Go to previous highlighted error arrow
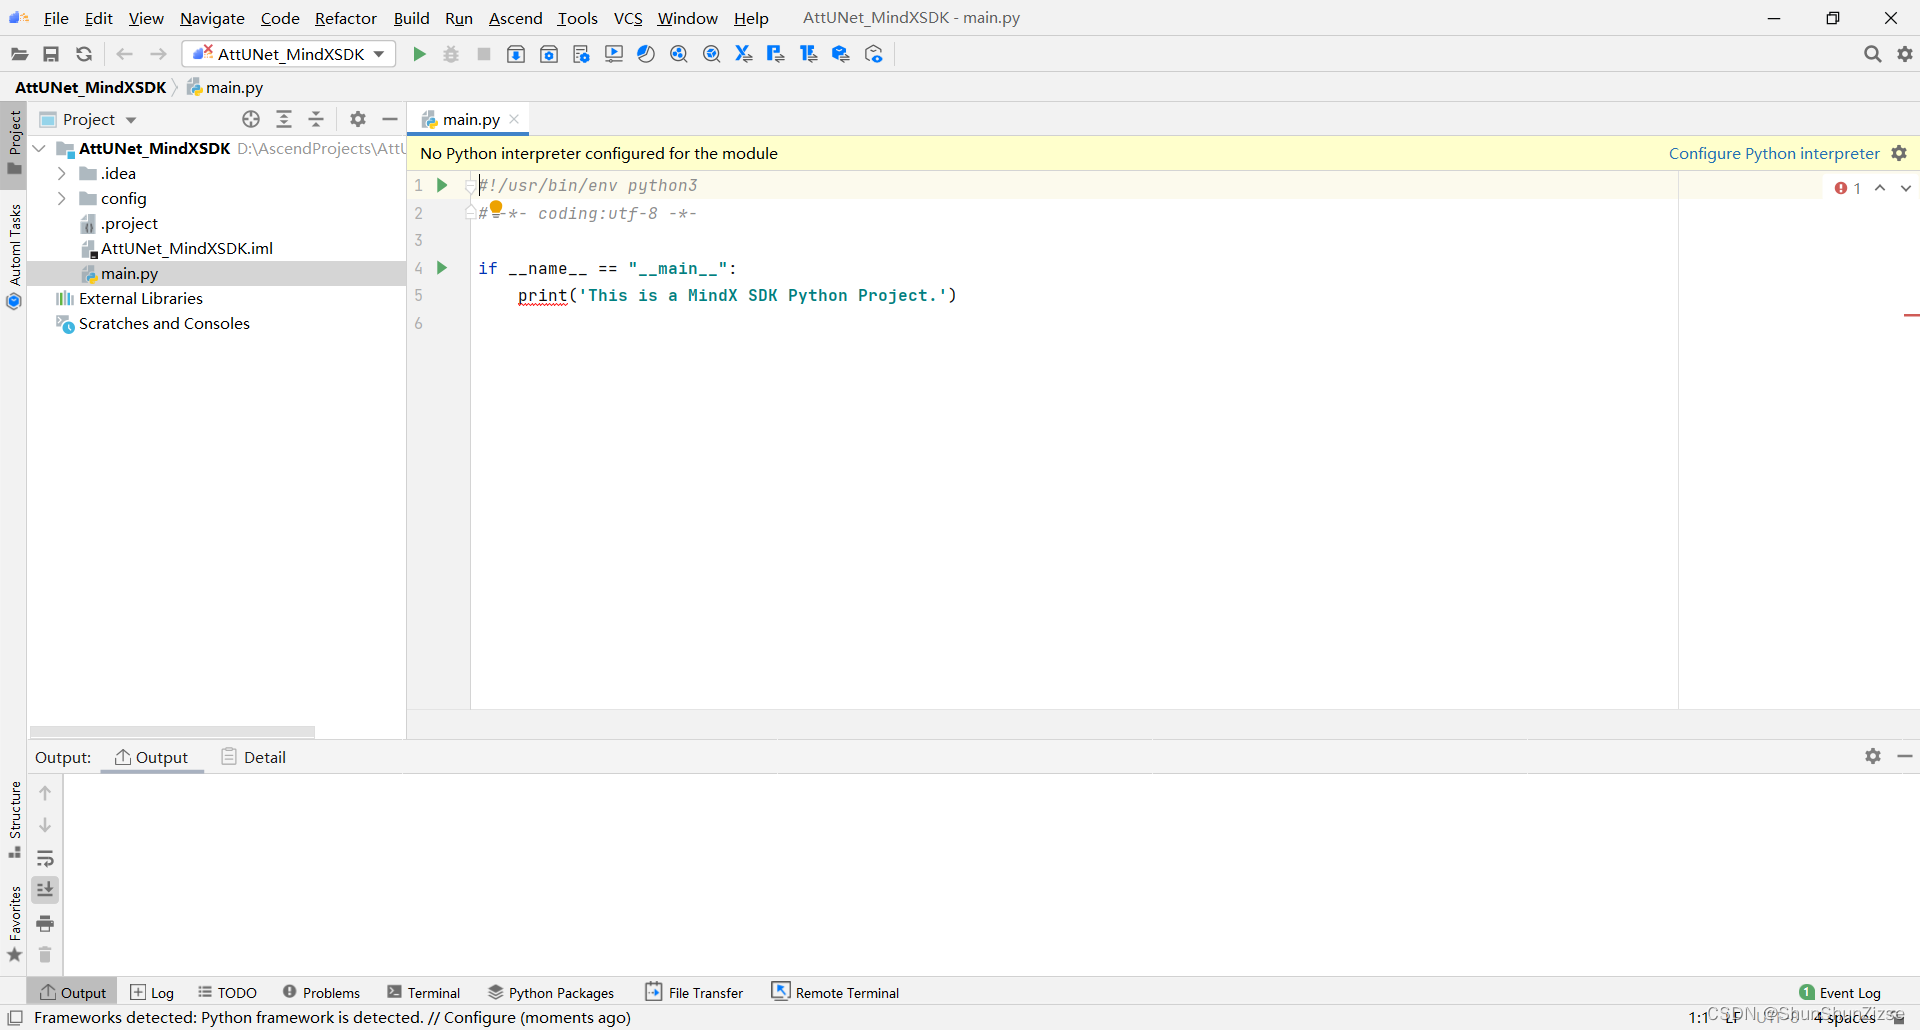 point(1880,188)
